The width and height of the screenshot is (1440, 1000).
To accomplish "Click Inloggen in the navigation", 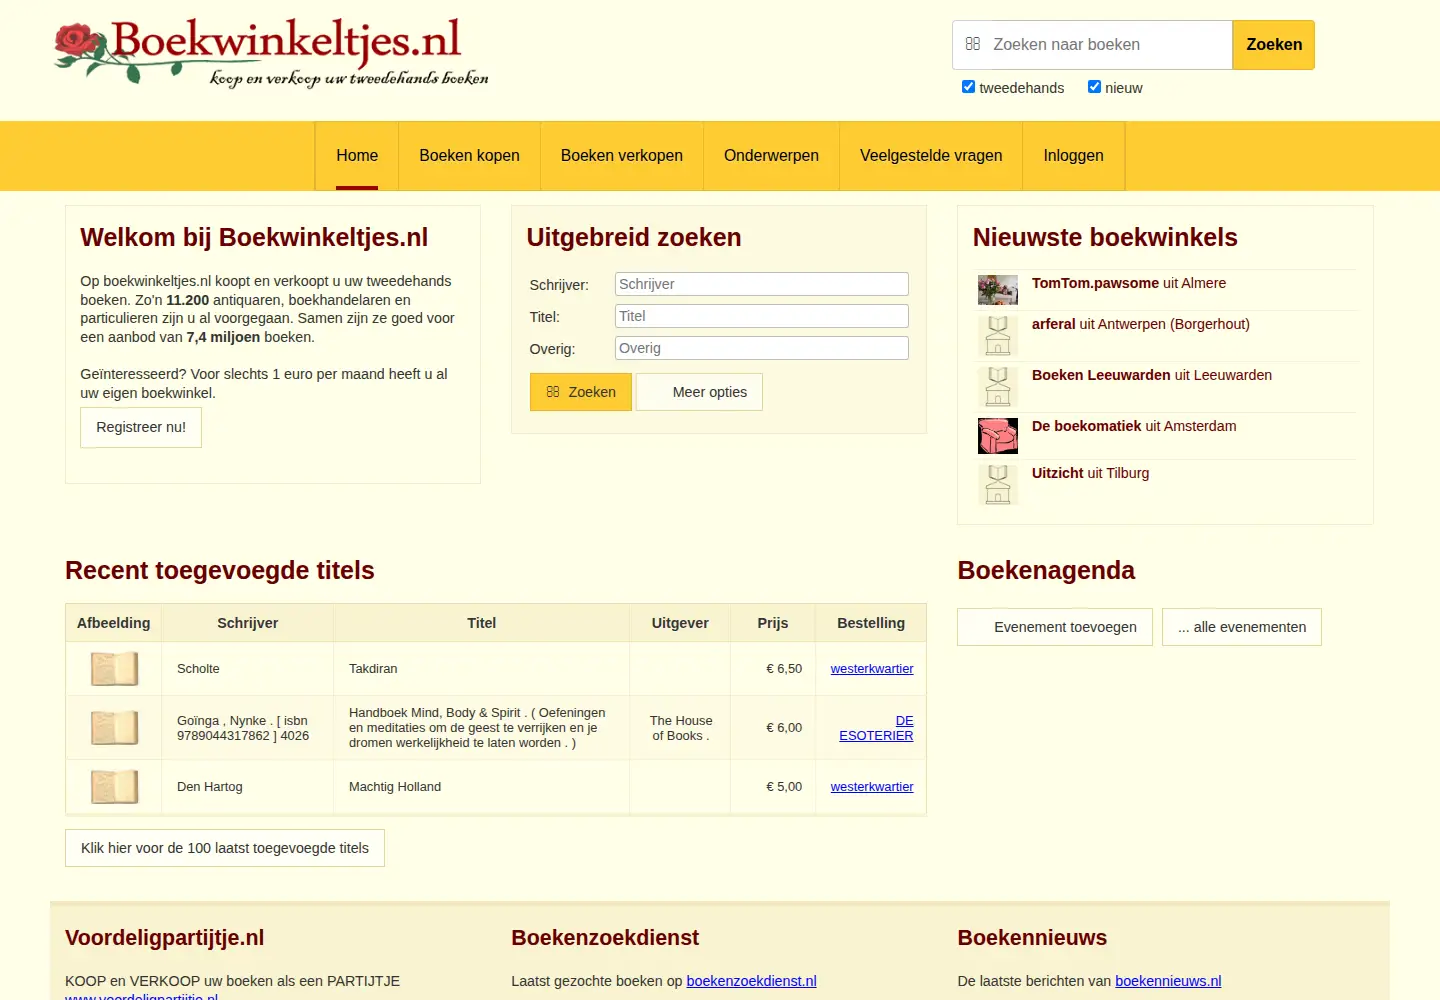I will click(1073, 156).
